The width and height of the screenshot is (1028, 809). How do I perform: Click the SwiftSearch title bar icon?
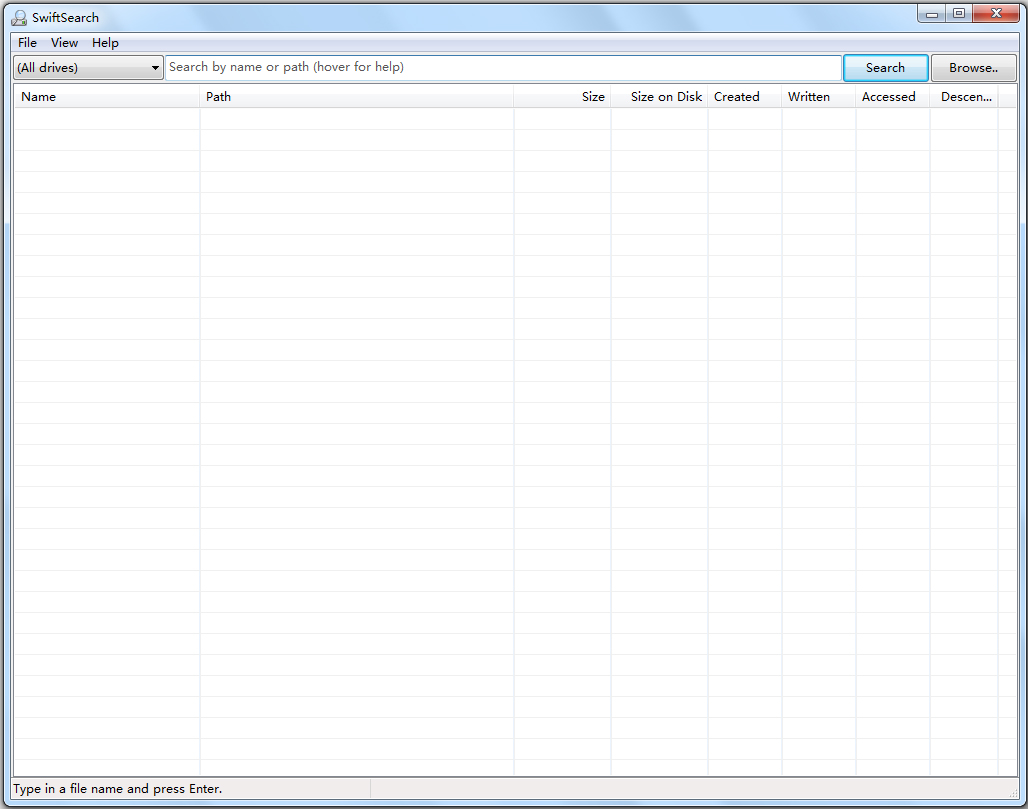(20, 18)
